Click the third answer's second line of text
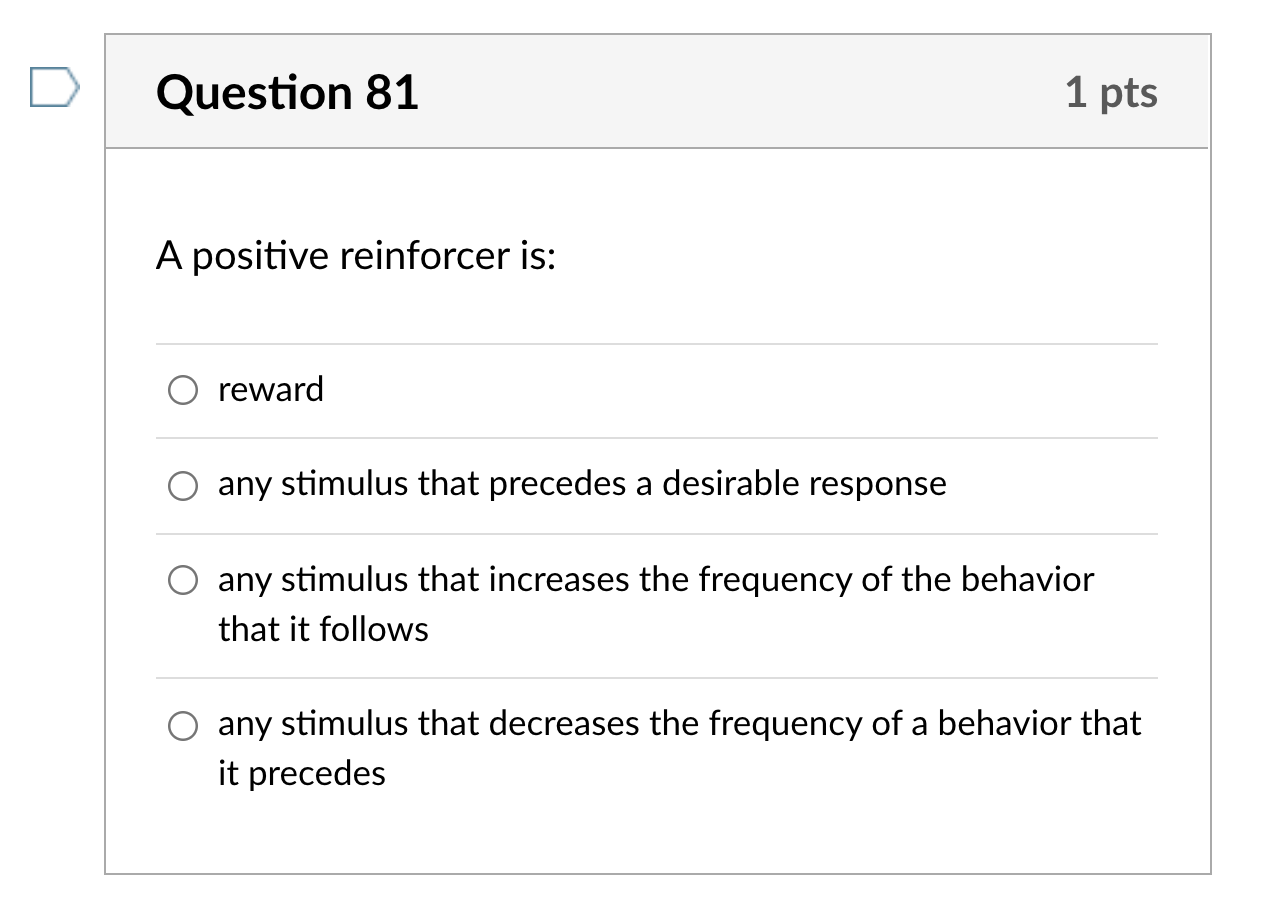Screen dimensions: 1288x904 tap(323, 630)
